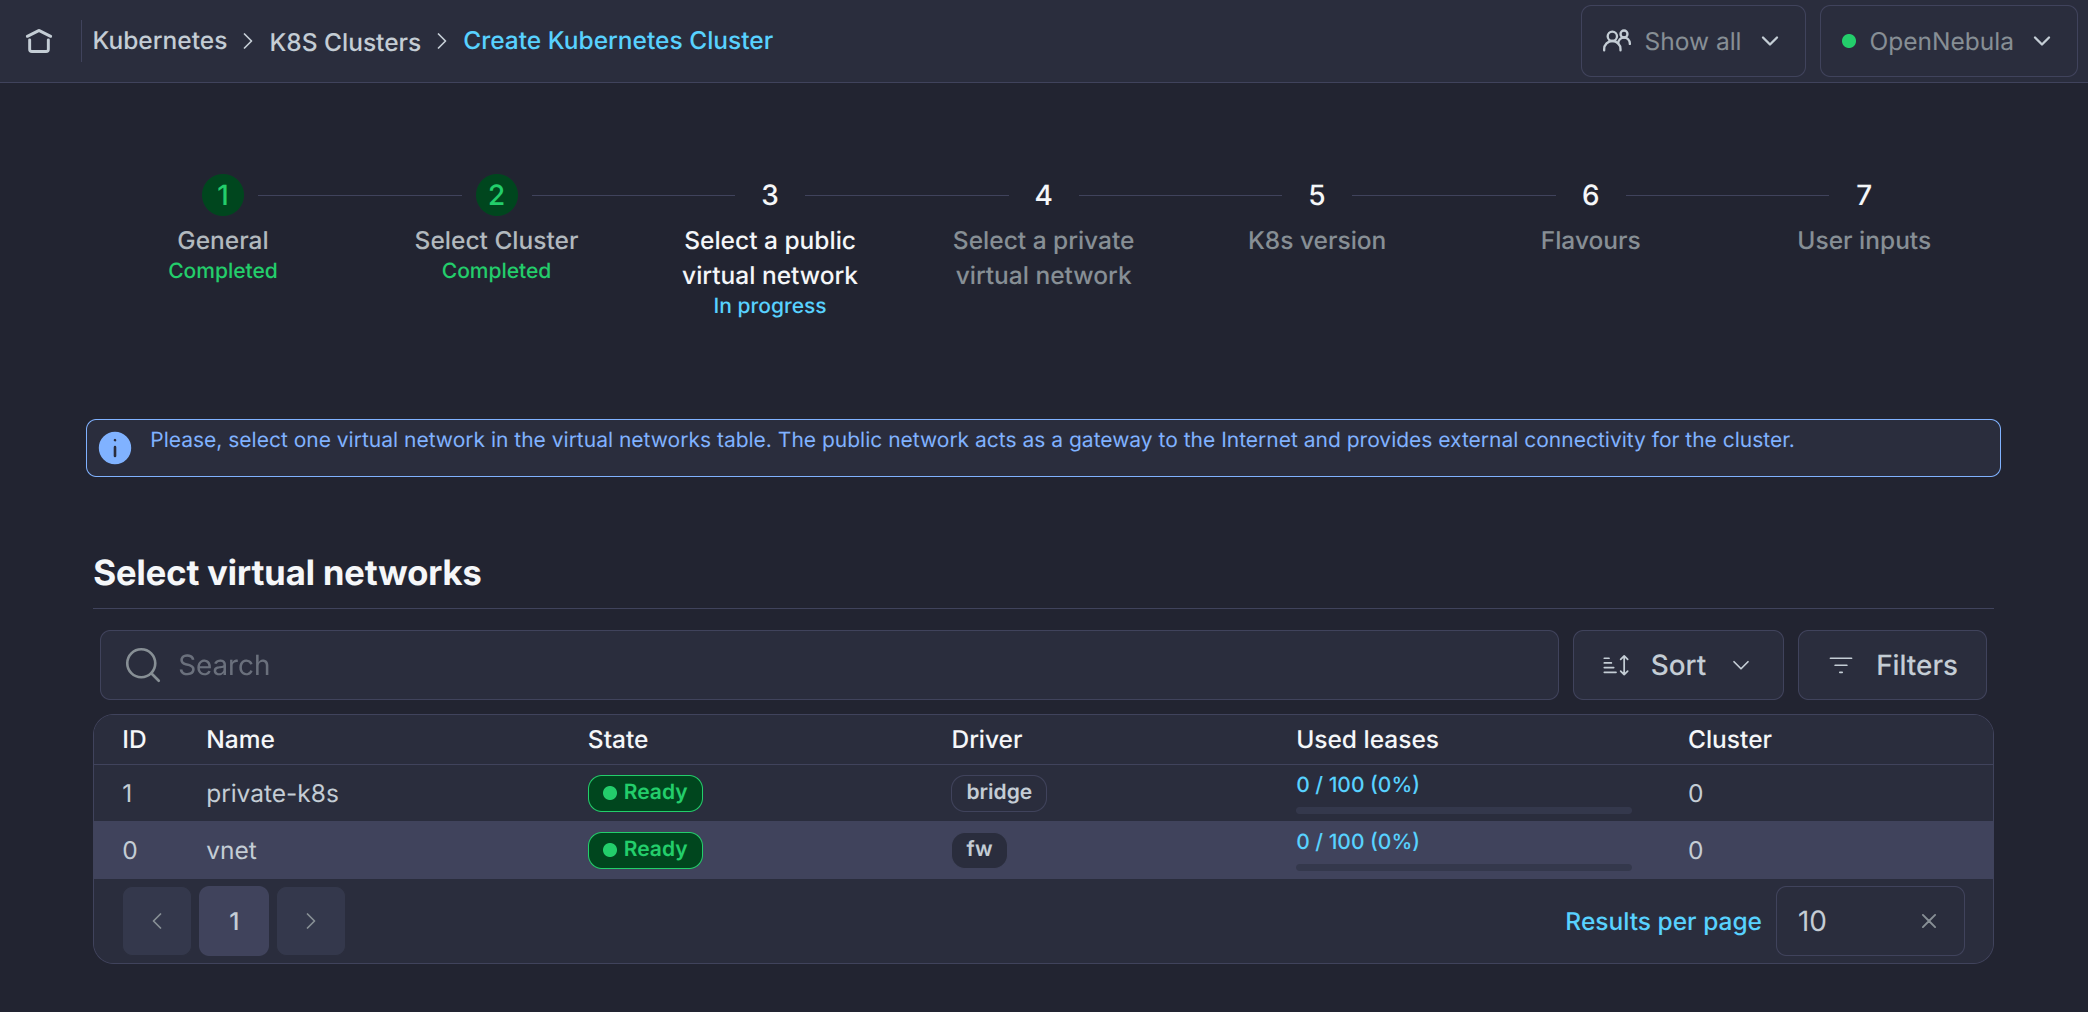Click the green OpenNebula status dot
The image size is (2088, 1012).
pyautogui.click(x=1849, y=41)
